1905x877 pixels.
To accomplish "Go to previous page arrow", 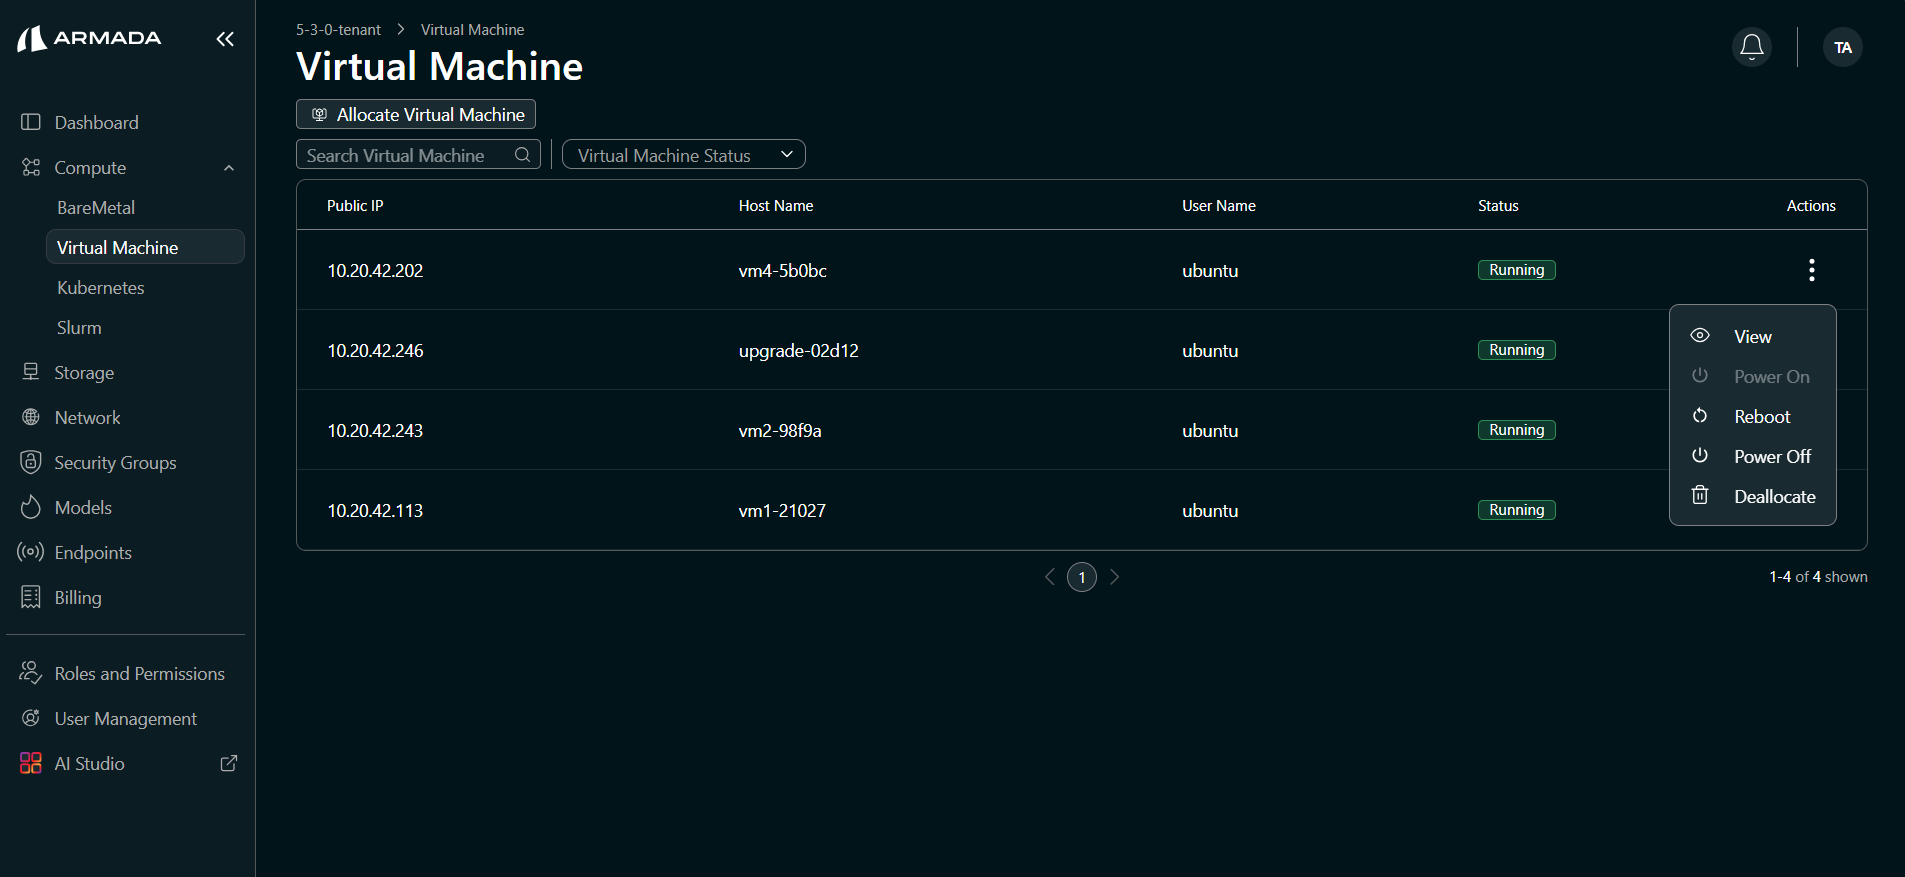I will (1050, 577).
